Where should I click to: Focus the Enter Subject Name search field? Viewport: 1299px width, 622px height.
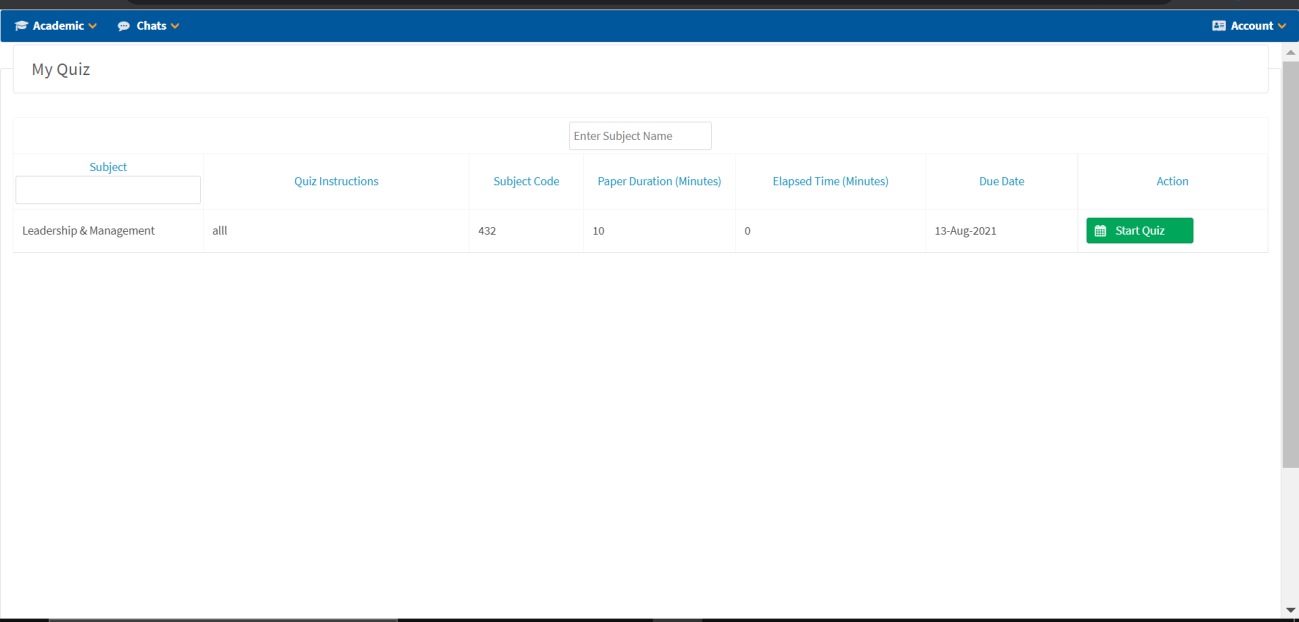pyautogui.click(x=640, y=136)
